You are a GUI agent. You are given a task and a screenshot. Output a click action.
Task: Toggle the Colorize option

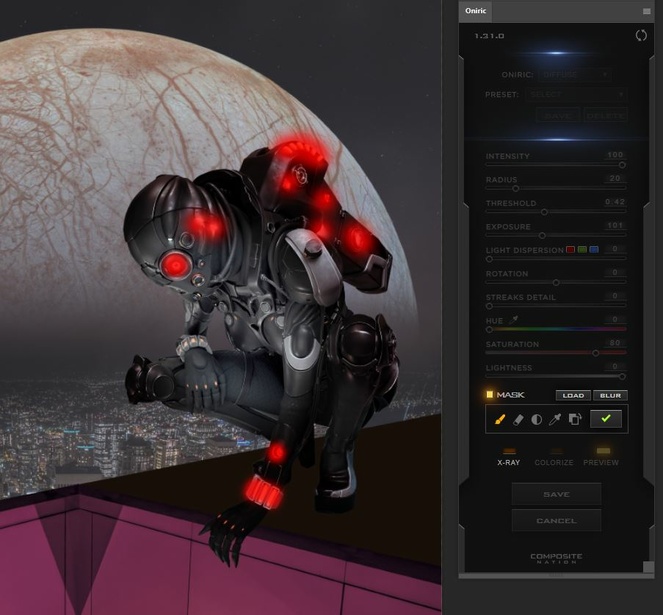tap(553, 456)
